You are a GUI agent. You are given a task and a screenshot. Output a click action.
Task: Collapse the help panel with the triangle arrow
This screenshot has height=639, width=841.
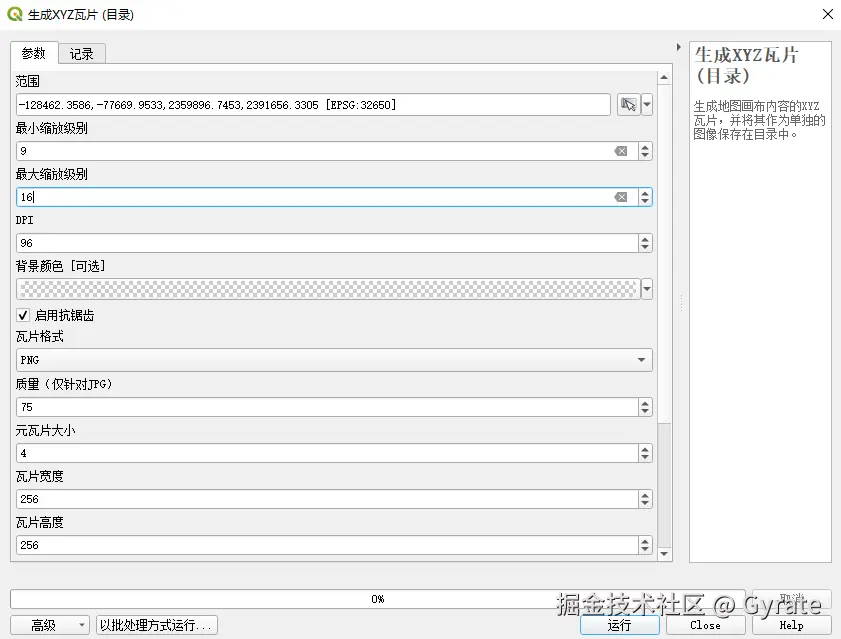click(x=678, y=47)
